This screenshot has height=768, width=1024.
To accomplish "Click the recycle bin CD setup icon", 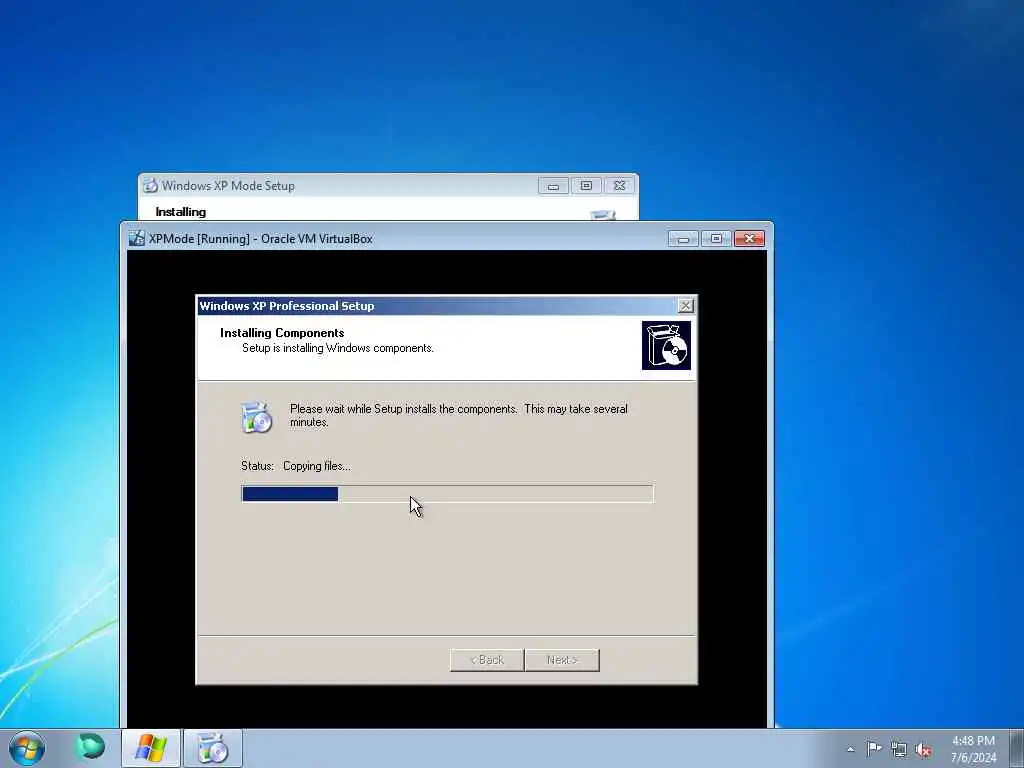I will click(x=257, y=417).
